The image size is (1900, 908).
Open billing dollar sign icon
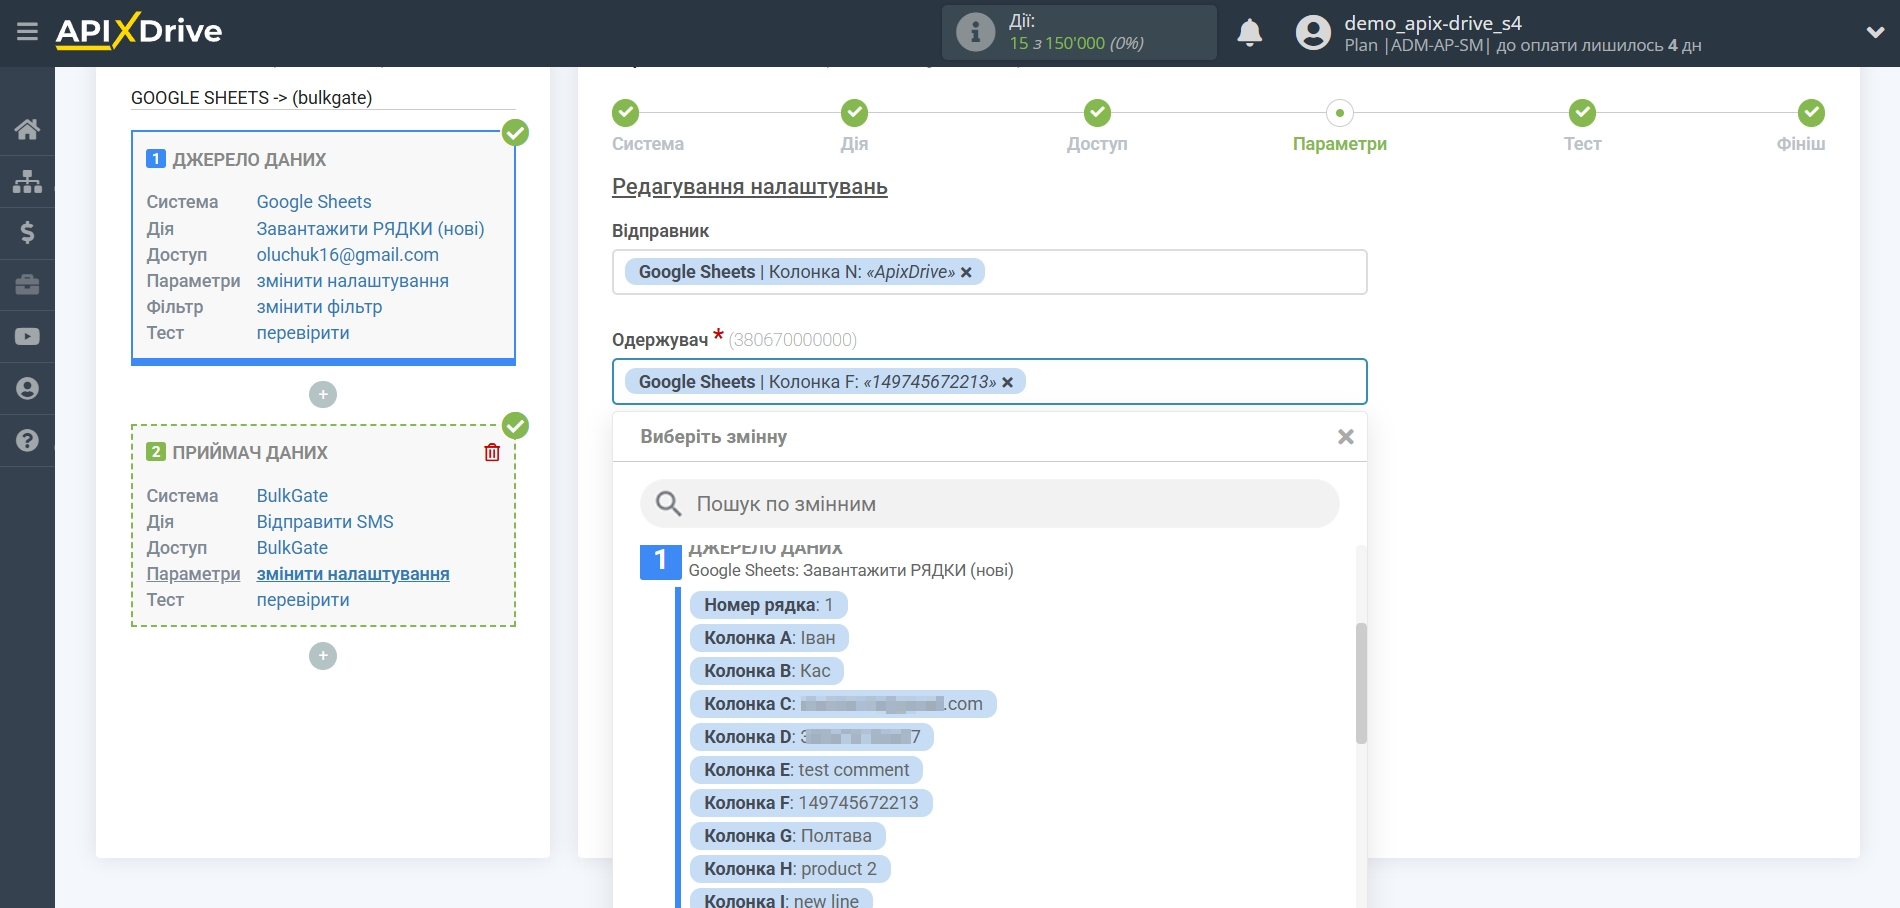[27, 233]
